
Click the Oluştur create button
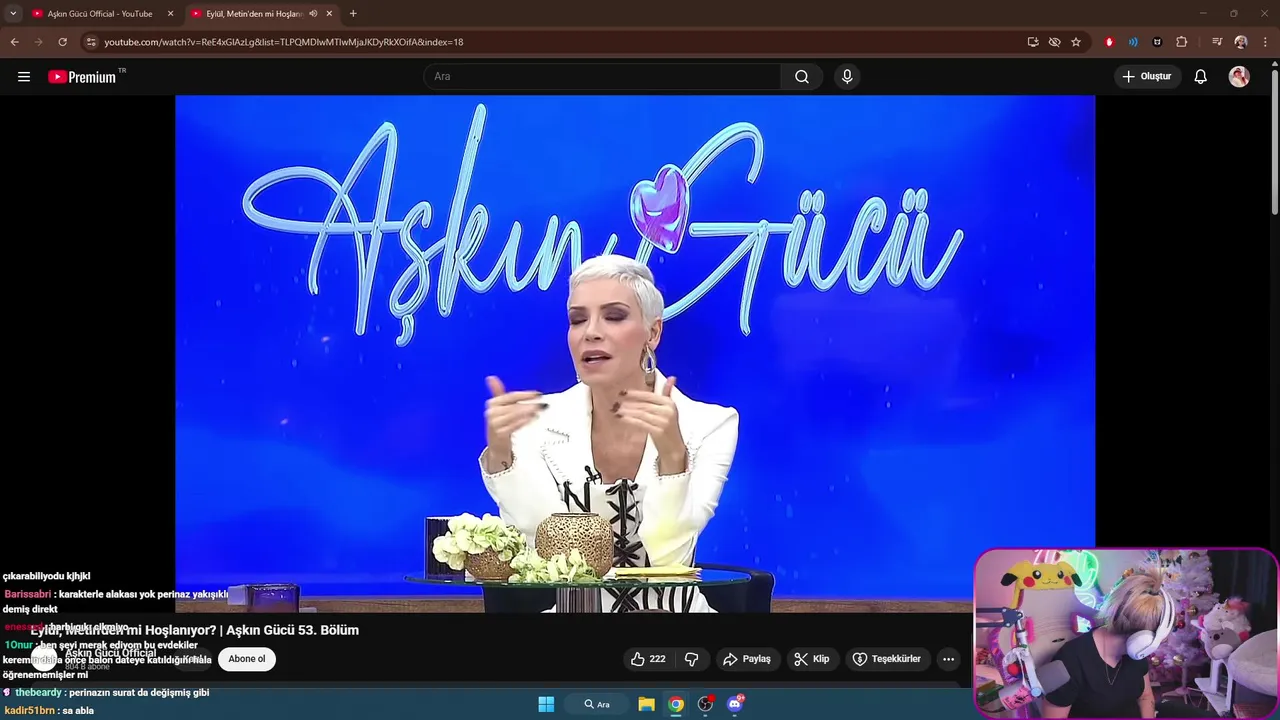tap(1147, 77)
